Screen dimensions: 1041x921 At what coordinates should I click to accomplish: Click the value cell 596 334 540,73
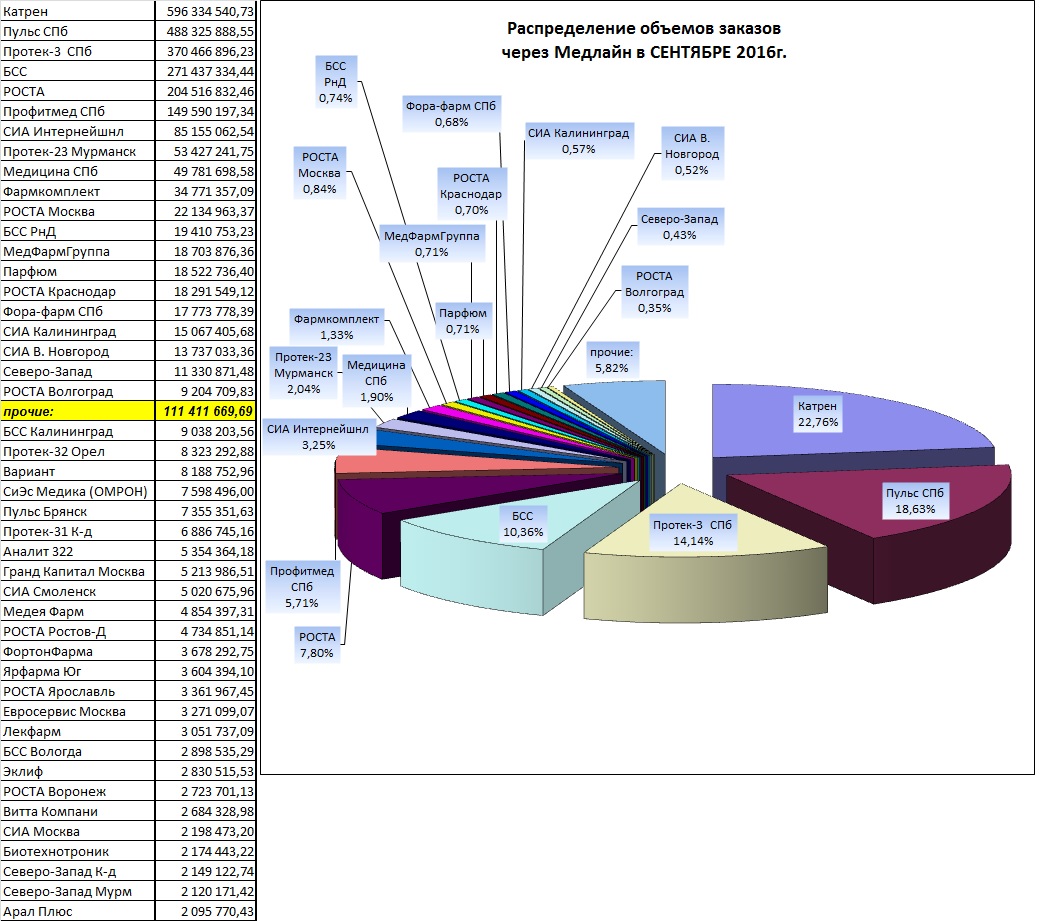(x=205, y=11)
